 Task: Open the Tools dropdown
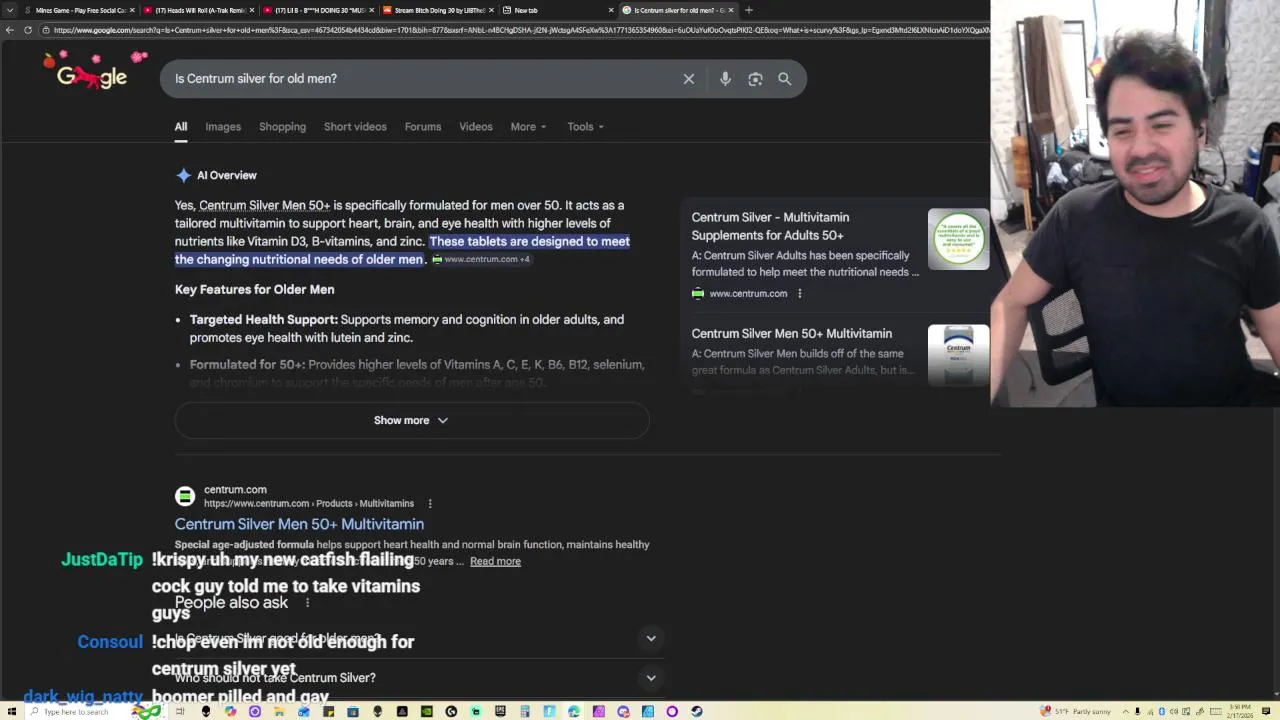585,127
